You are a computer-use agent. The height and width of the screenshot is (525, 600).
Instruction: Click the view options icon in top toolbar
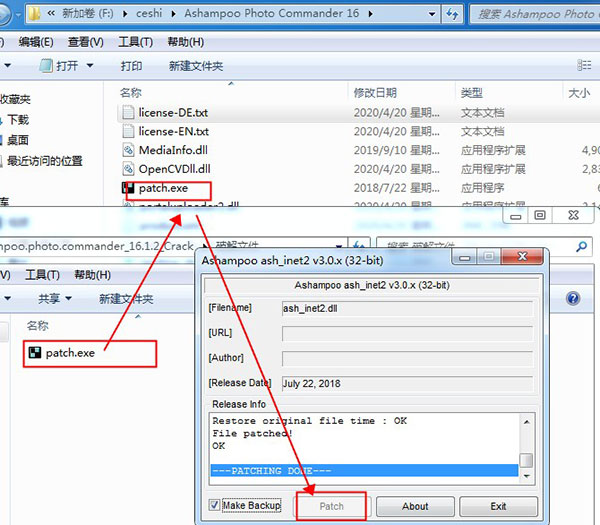coord(584,65)
